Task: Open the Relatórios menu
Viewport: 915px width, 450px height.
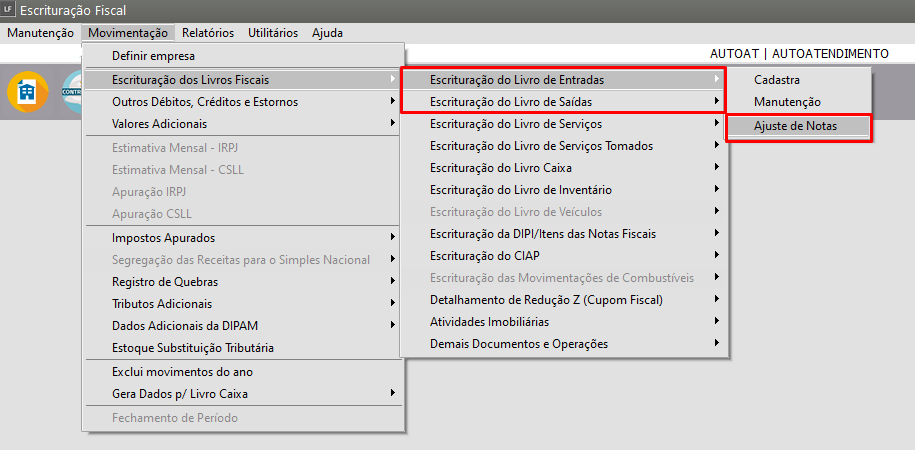Action: (208, 32)
